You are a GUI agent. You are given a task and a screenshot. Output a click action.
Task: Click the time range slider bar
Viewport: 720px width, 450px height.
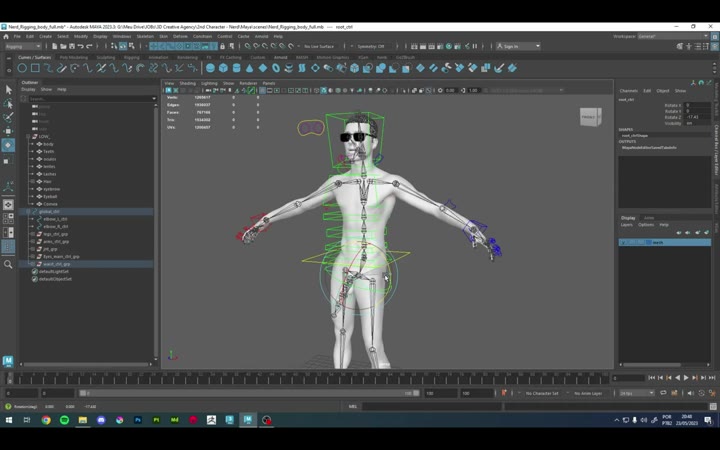(250, 393)
